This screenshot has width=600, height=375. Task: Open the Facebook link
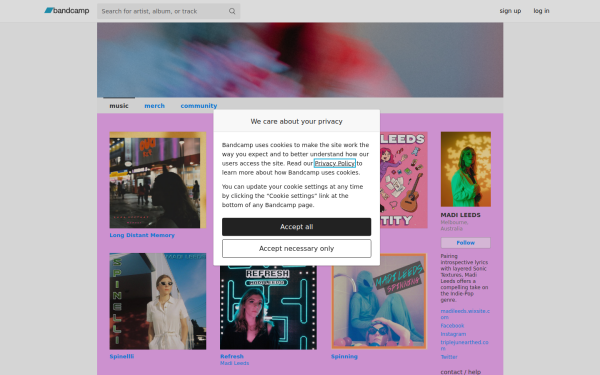click(x=452, y=326)
